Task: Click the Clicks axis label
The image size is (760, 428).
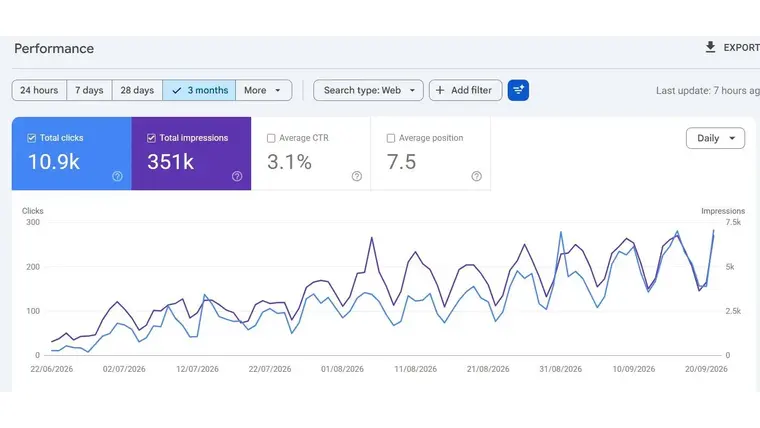Action: [x=32, y=211]
